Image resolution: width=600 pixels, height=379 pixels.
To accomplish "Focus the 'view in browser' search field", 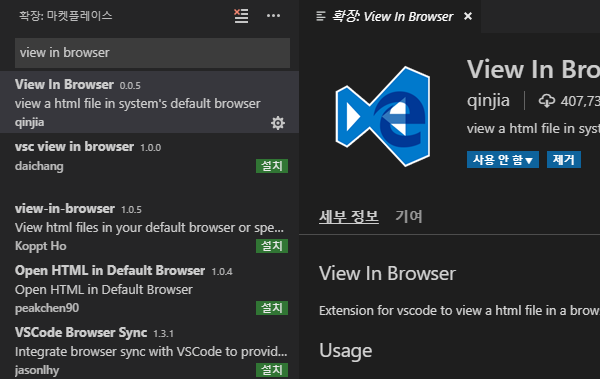I will coord(152,53).
